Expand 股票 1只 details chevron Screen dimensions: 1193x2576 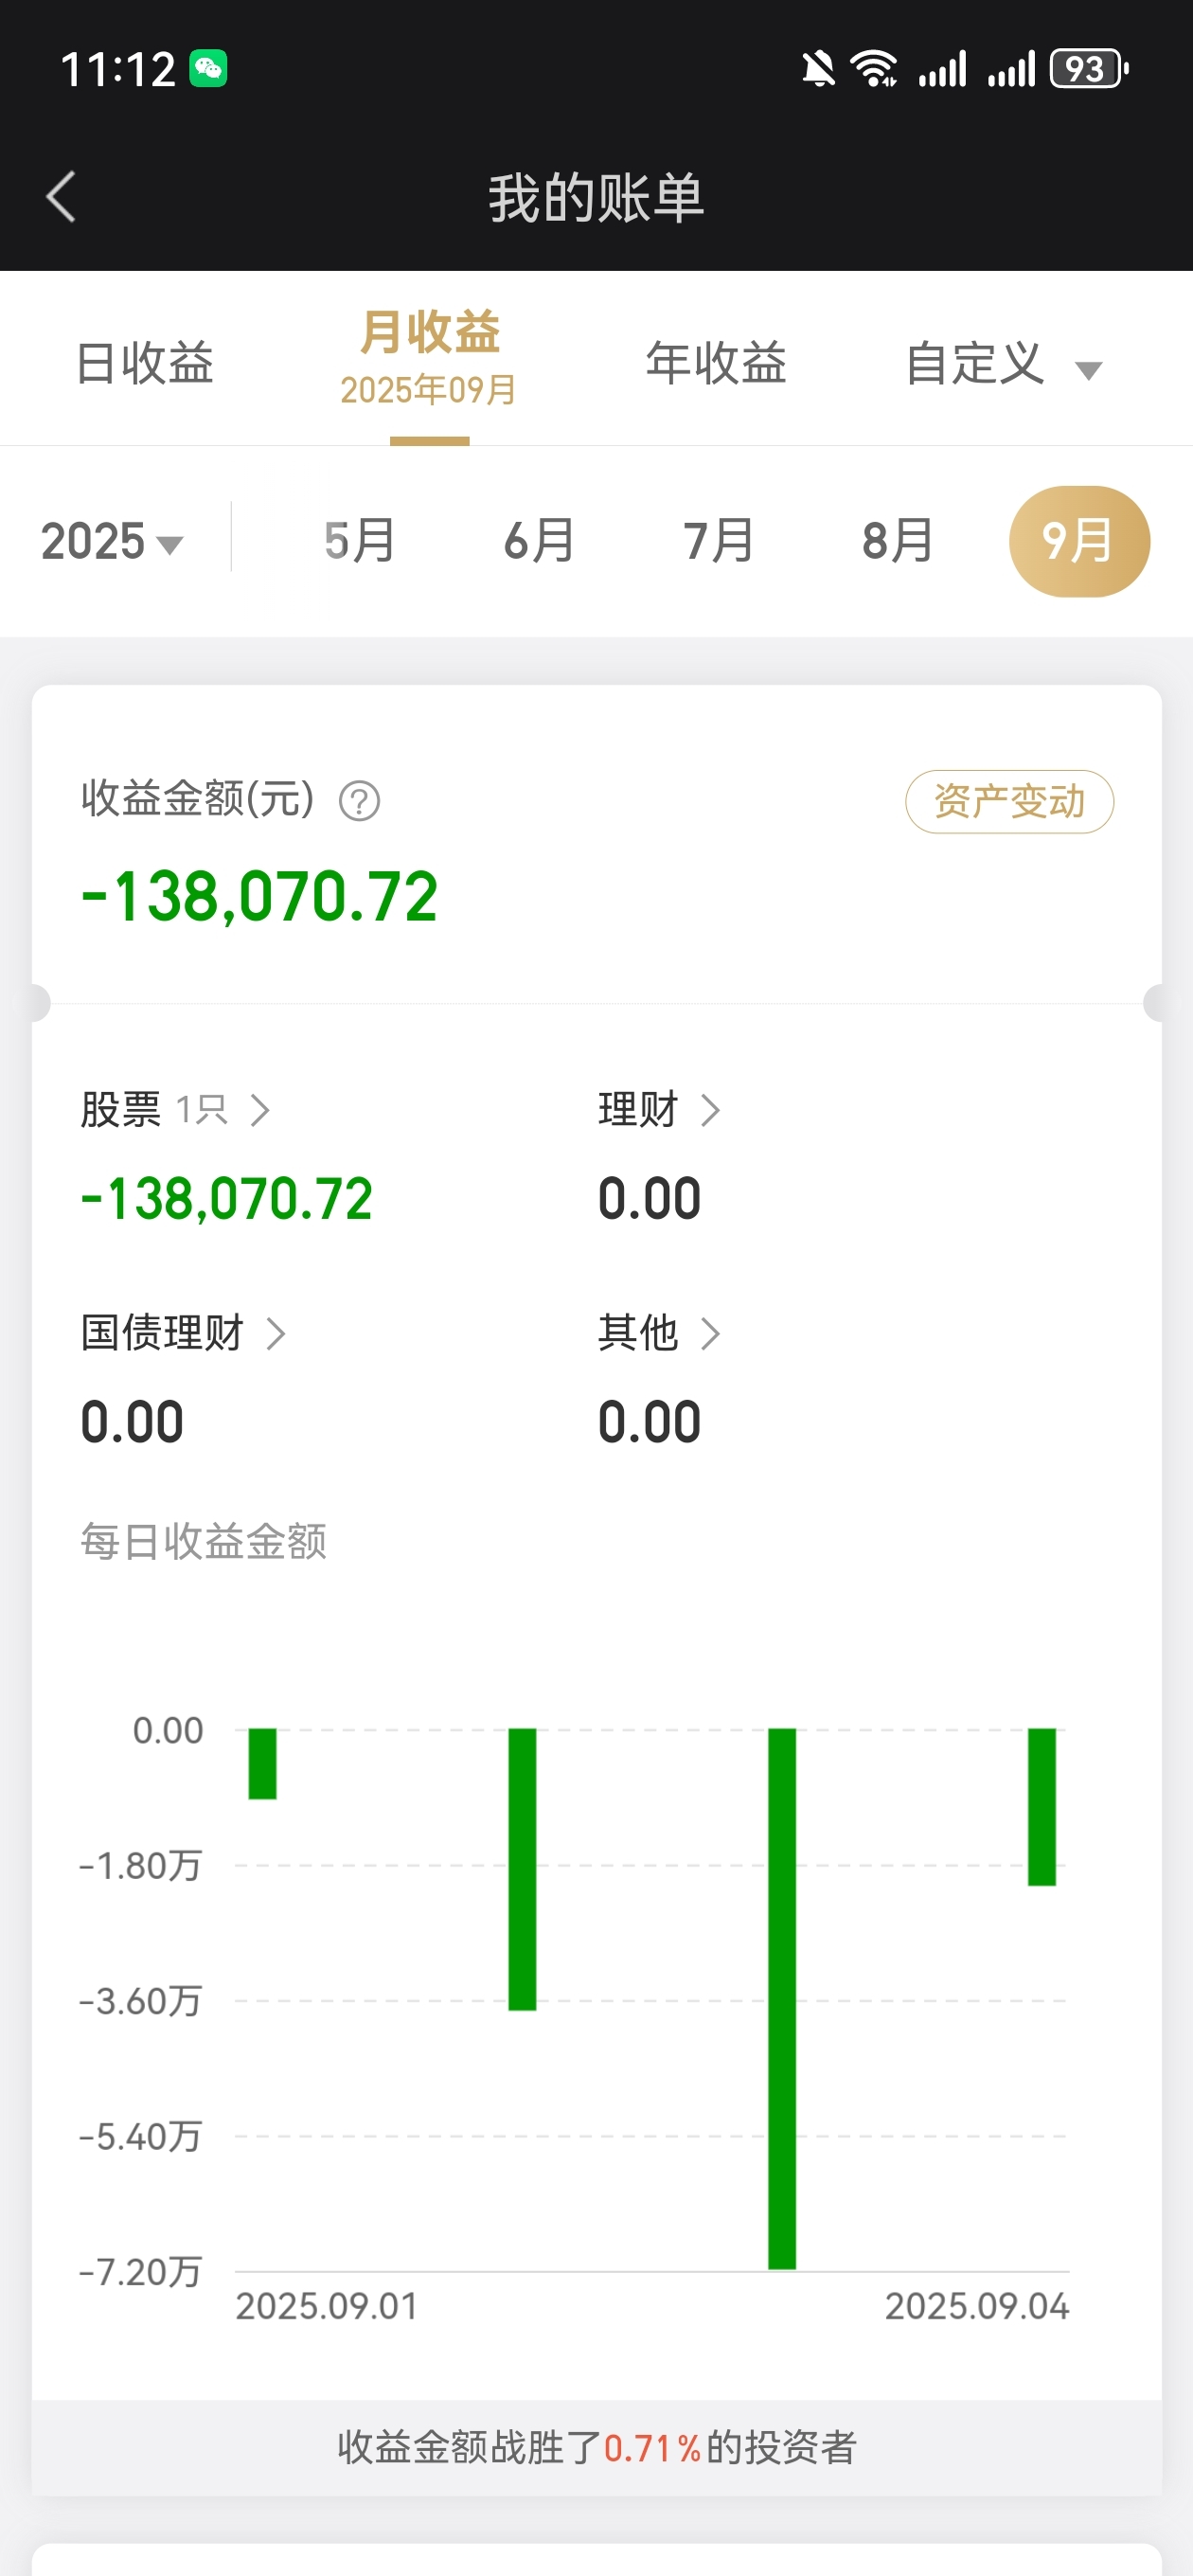(260, 1110)
